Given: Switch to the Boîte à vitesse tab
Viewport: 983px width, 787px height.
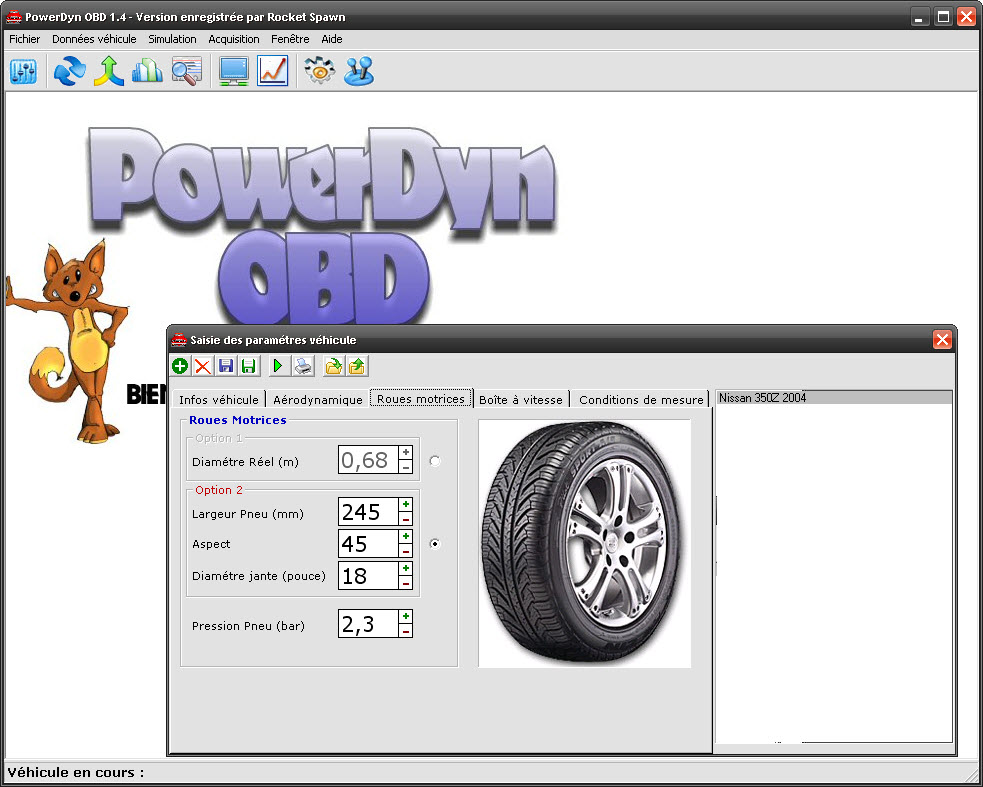Looking at the screenshot, I should coord(521,399).
